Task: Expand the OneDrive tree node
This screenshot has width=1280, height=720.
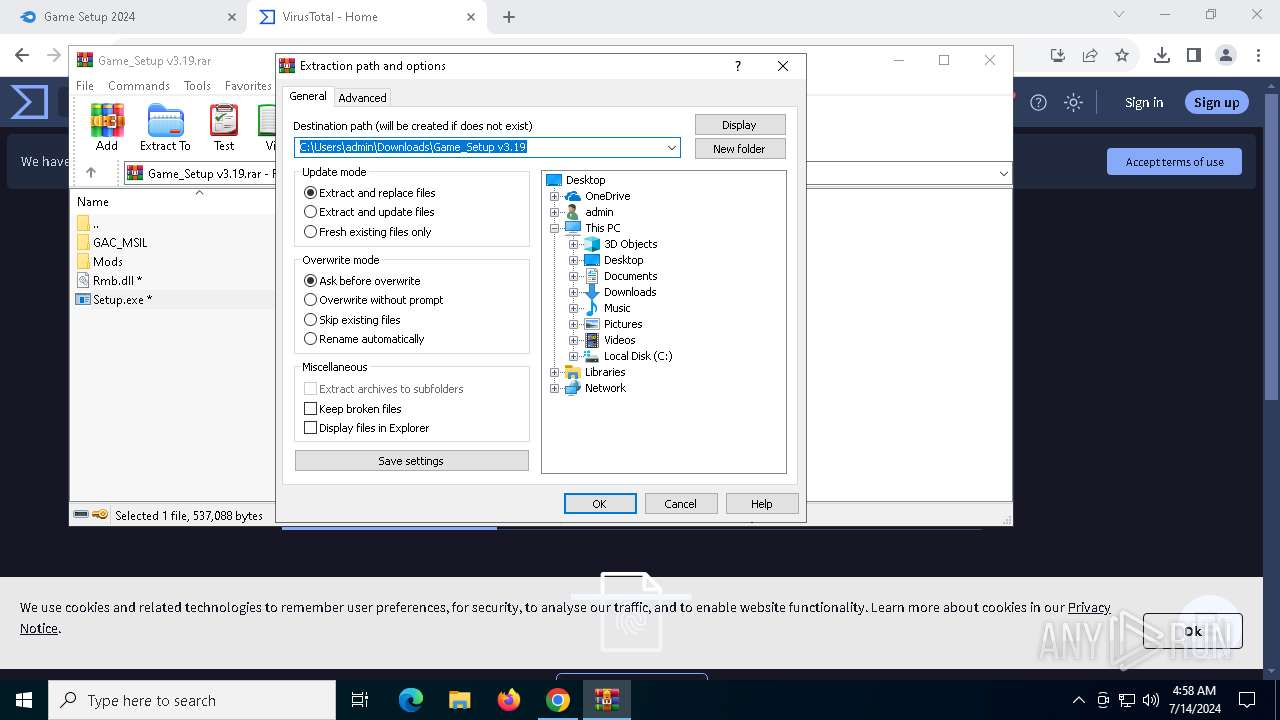Action: tap(555, 196)
